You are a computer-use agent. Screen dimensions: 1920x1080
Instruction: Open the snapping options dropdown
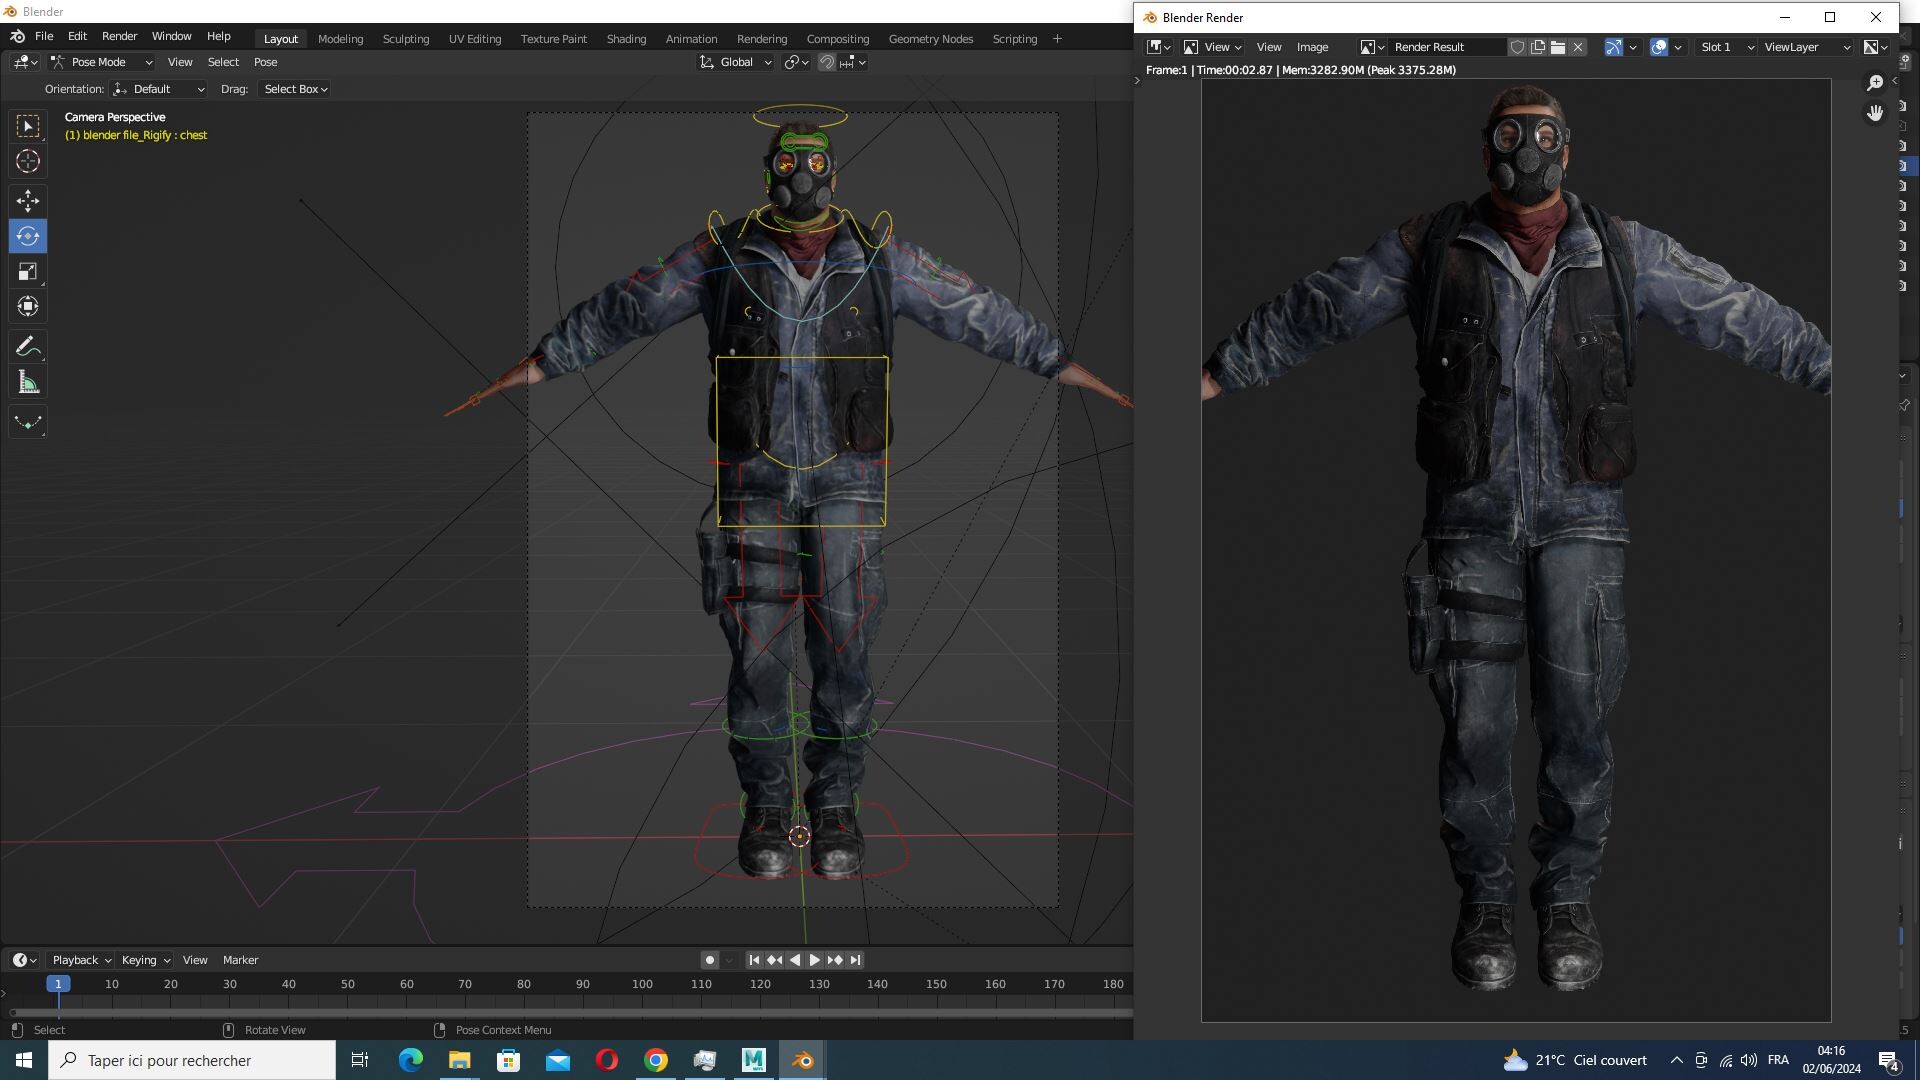pos(853,62)
